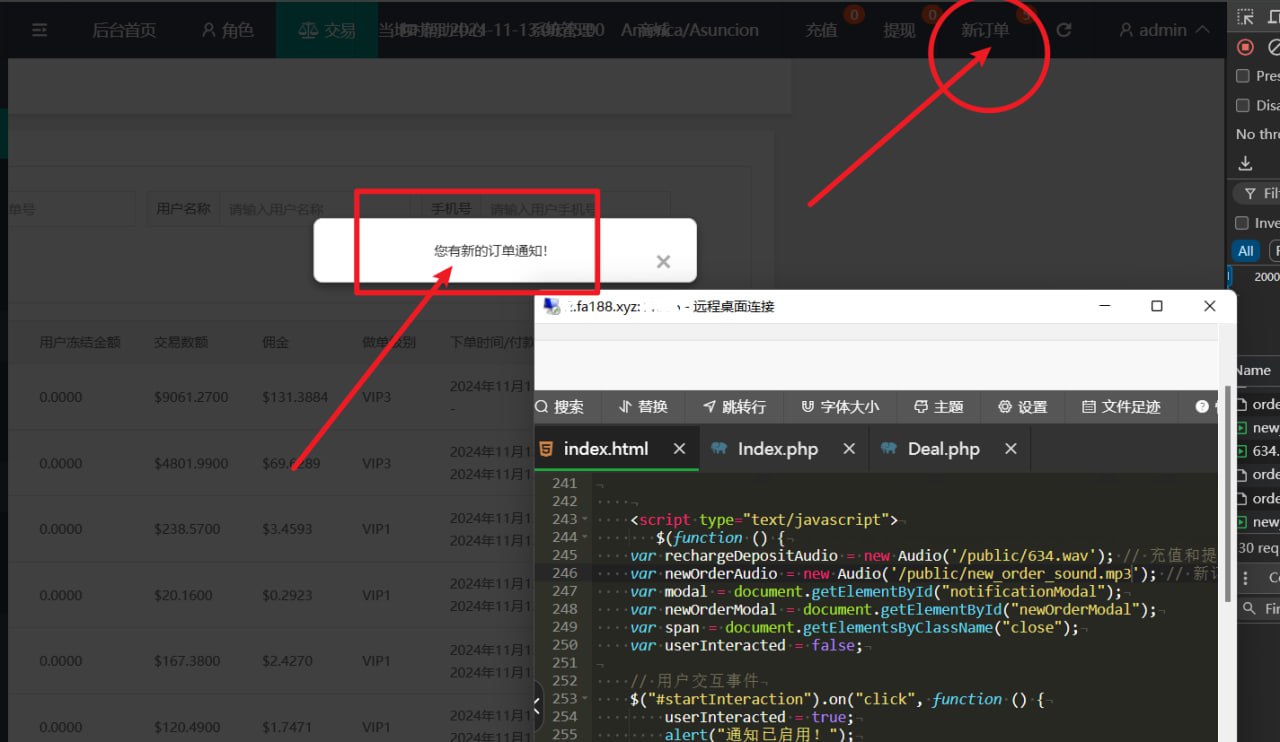Viewport: 1280px width, 742px height.
Task: Click the download export HAR icon
Action: coord(1245,163)
